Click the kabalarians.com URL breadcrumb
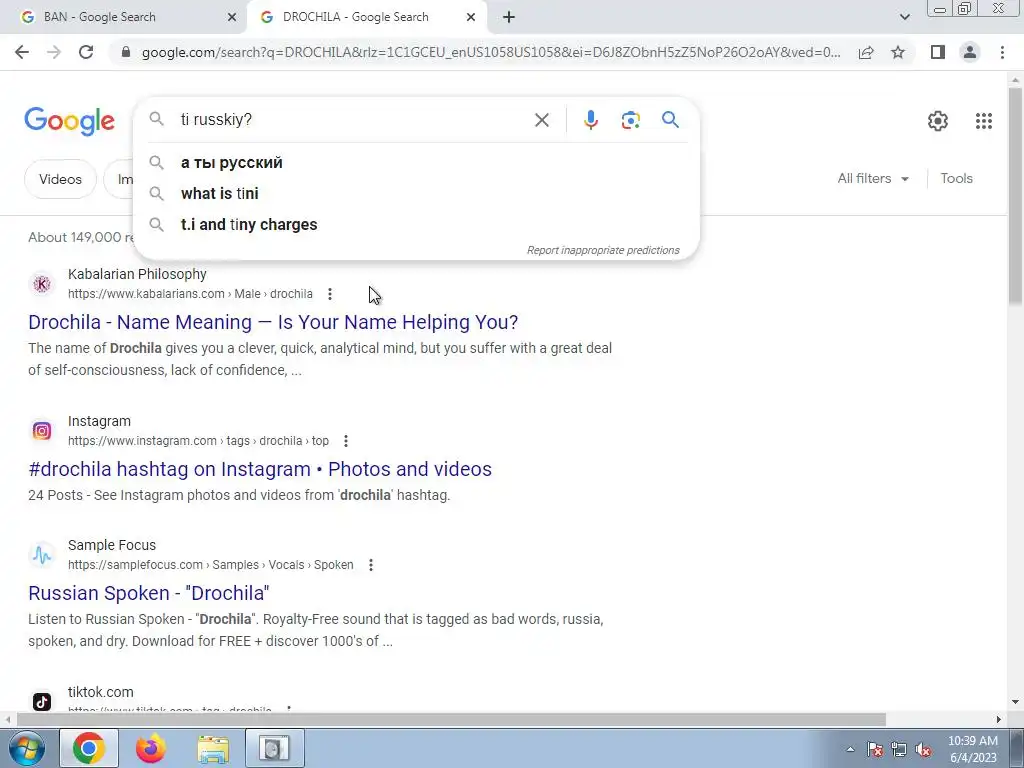This screenshot has width=1024, height=768. coord(190,294)
